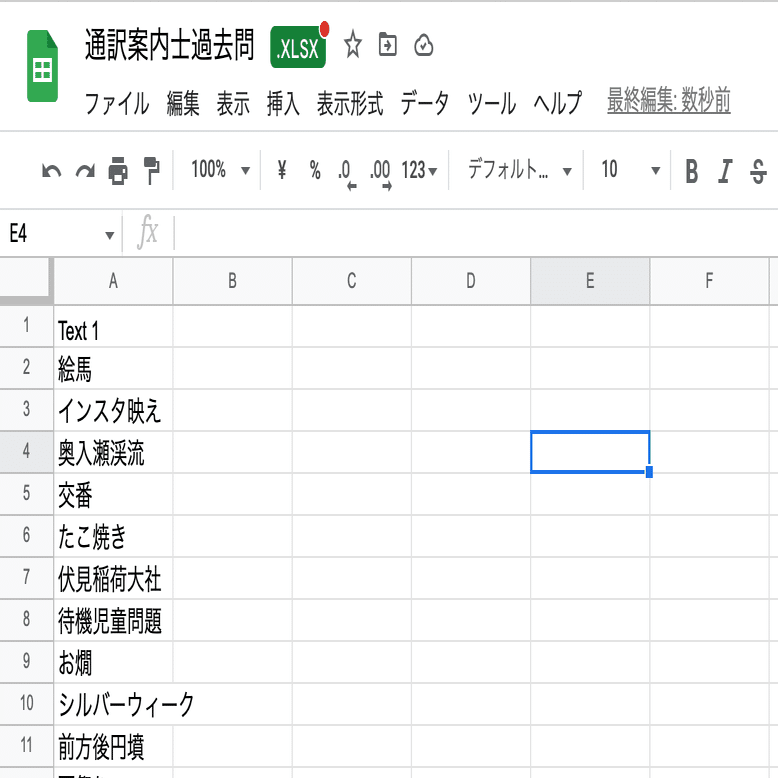This screenshot has width=778, height=778.
Task: Open the ファイル menu
Action: pos(117,103)
